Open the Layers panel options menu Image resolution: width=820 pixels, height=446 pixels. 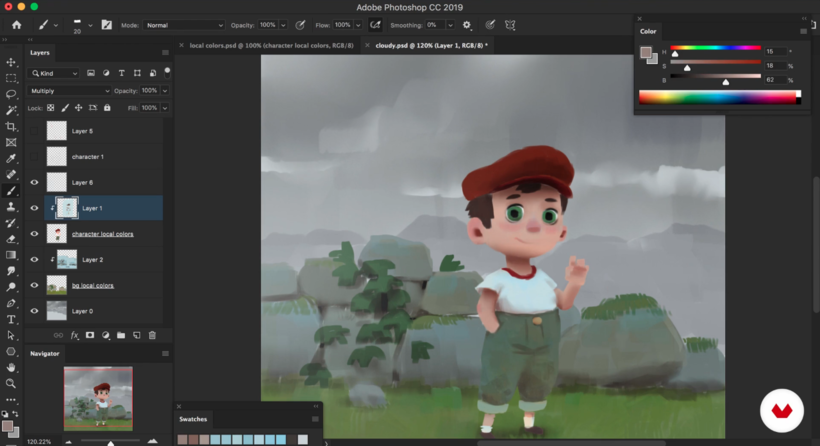pyautogui.click(x=165, y=53)
